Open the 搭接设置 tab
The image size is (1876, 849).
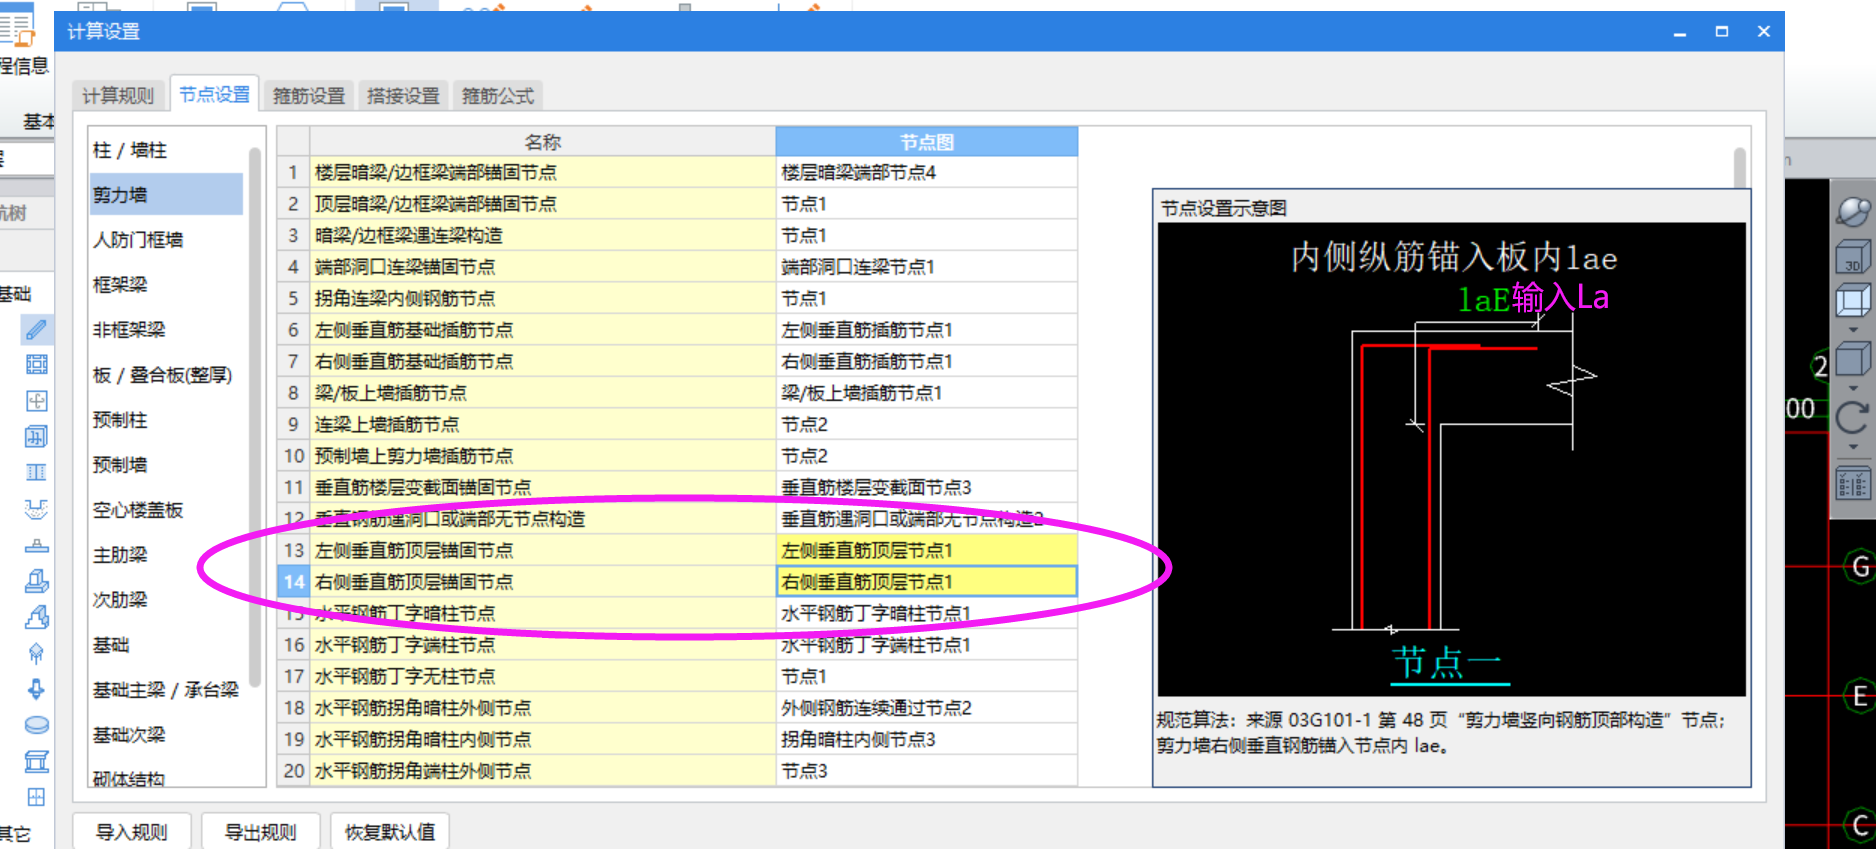tap(403, 96)
